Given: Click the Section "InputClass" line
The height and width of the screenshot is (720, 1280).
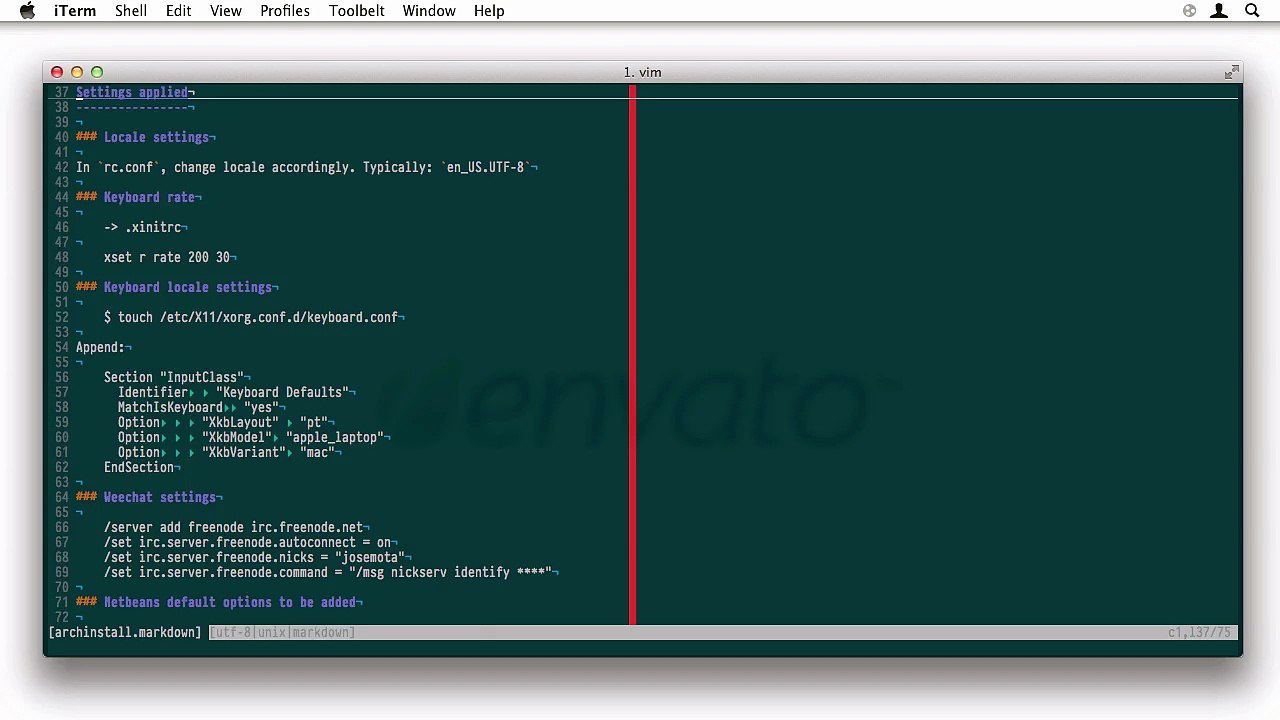Looking at the screenshot, I should (174, 377).
